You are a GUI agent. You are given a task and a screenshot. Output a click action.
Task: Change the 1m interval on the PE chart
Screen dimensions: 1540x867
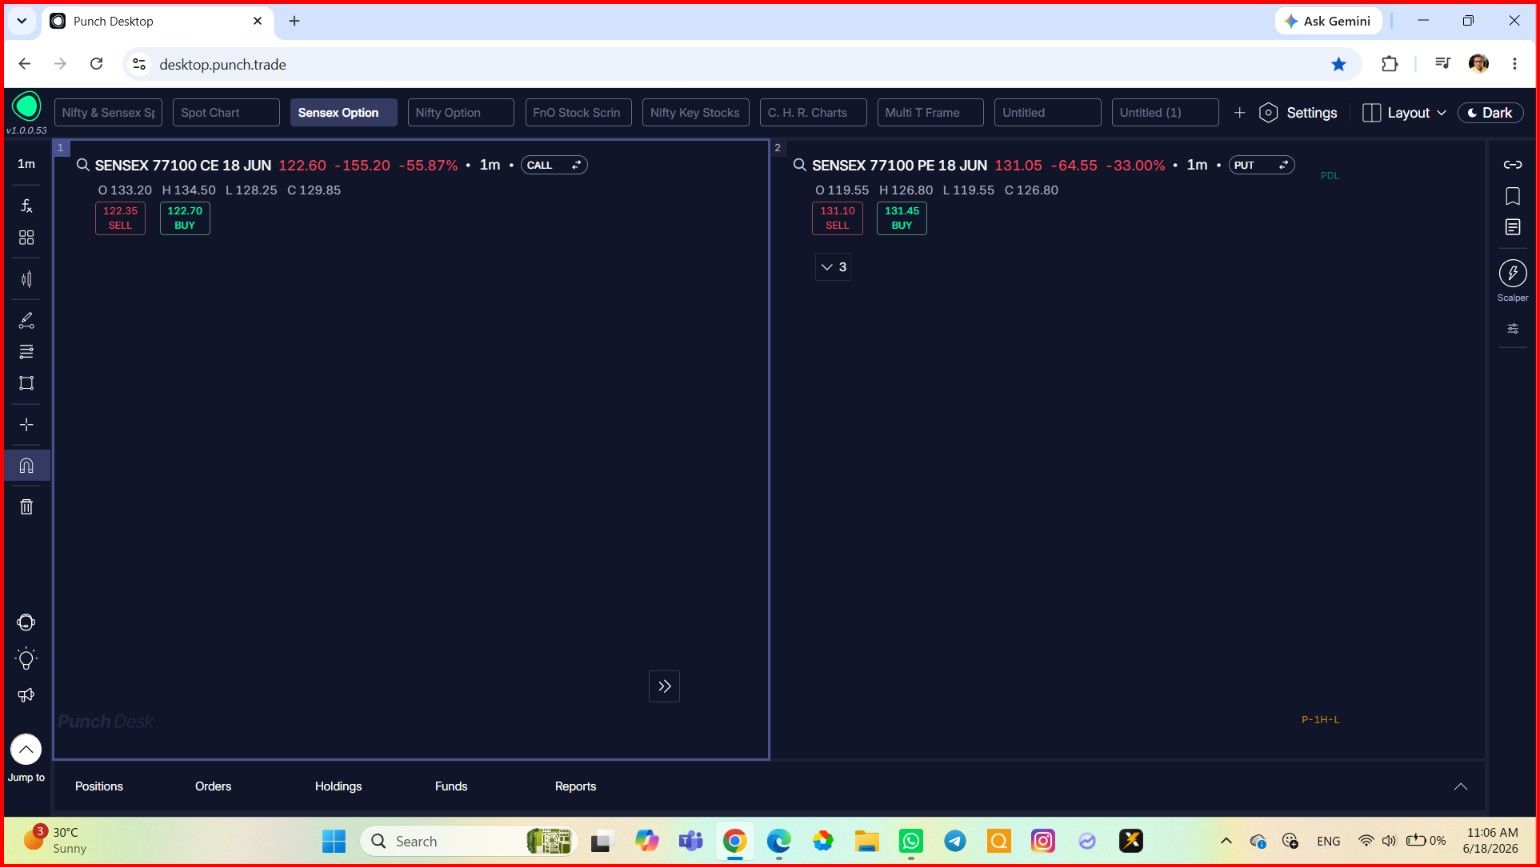click(x=1197, y=165)
